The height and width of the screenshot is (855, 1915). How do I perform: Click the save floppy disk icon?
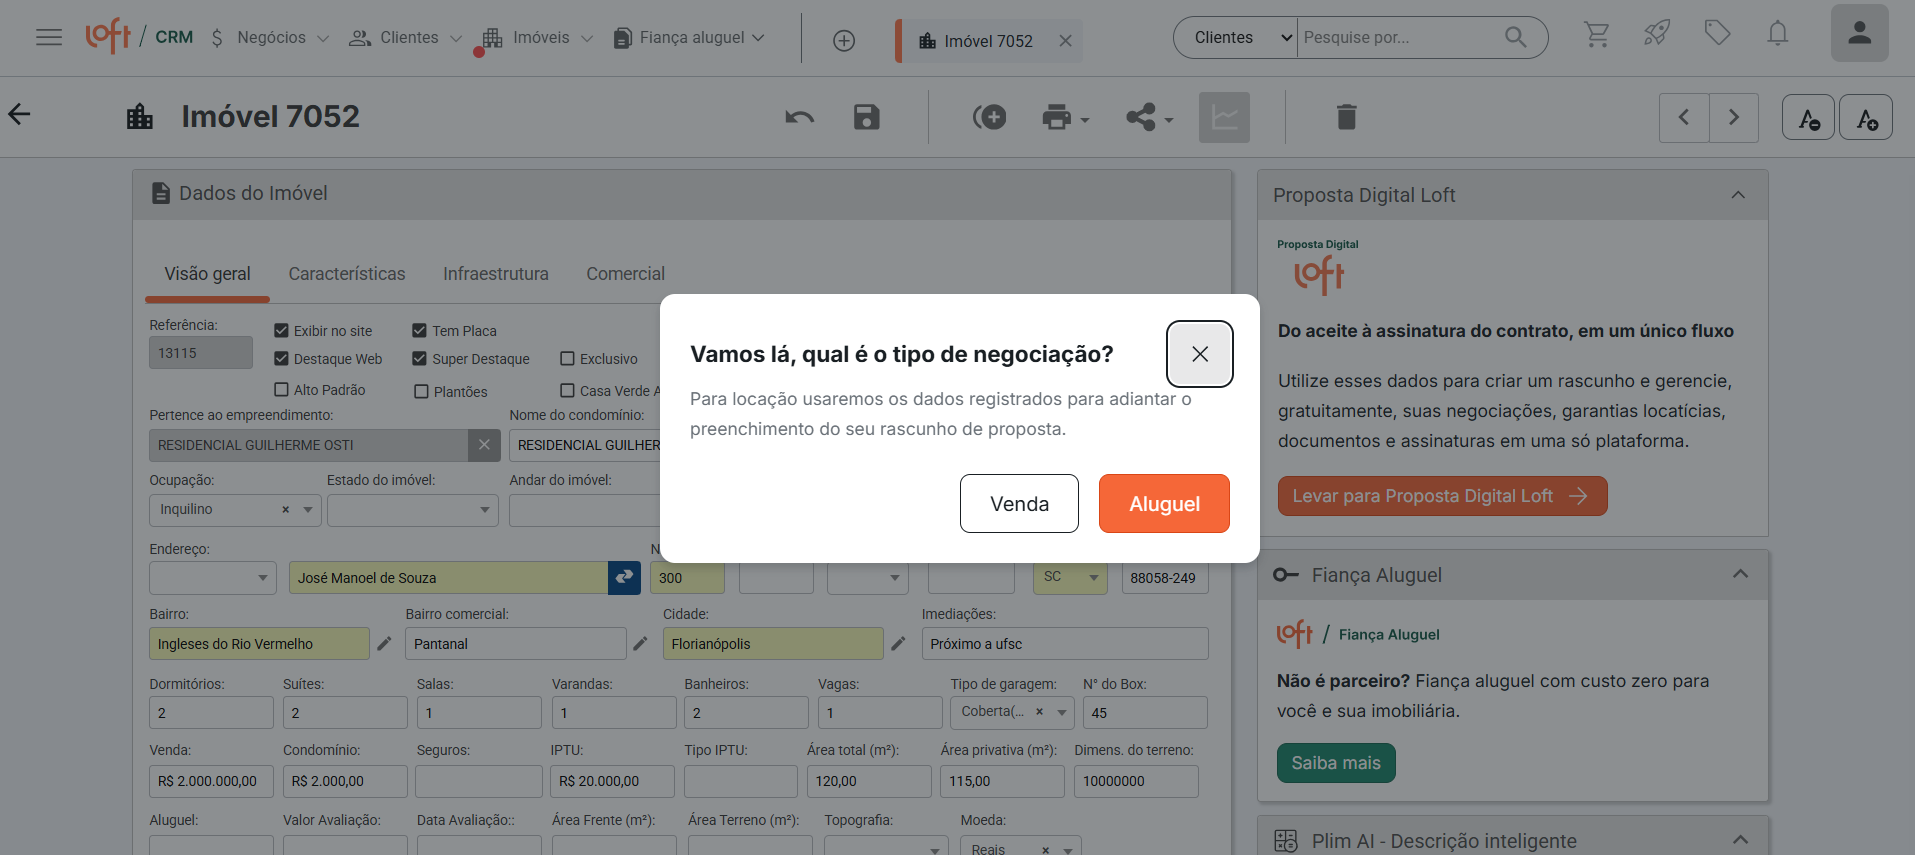(x=866, y=117)
